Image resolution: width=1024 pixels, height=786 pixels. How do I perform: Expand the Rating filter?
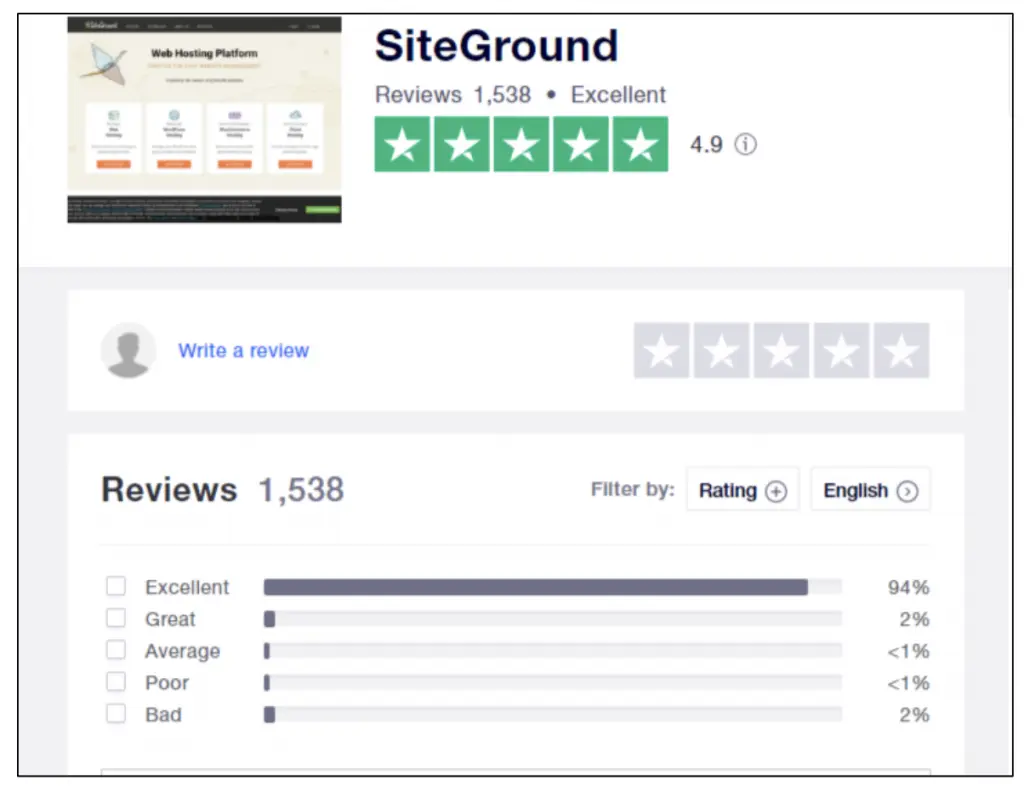(x=742, y=490)
